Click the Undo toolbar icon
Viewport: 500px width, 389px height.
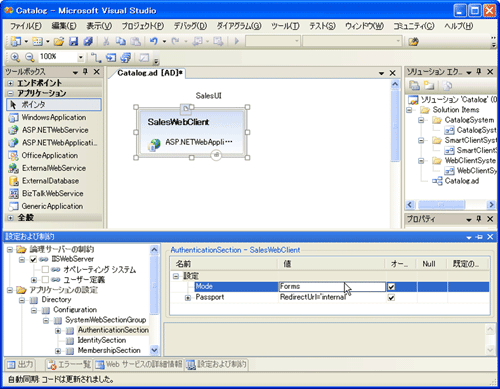coord(154,41)
